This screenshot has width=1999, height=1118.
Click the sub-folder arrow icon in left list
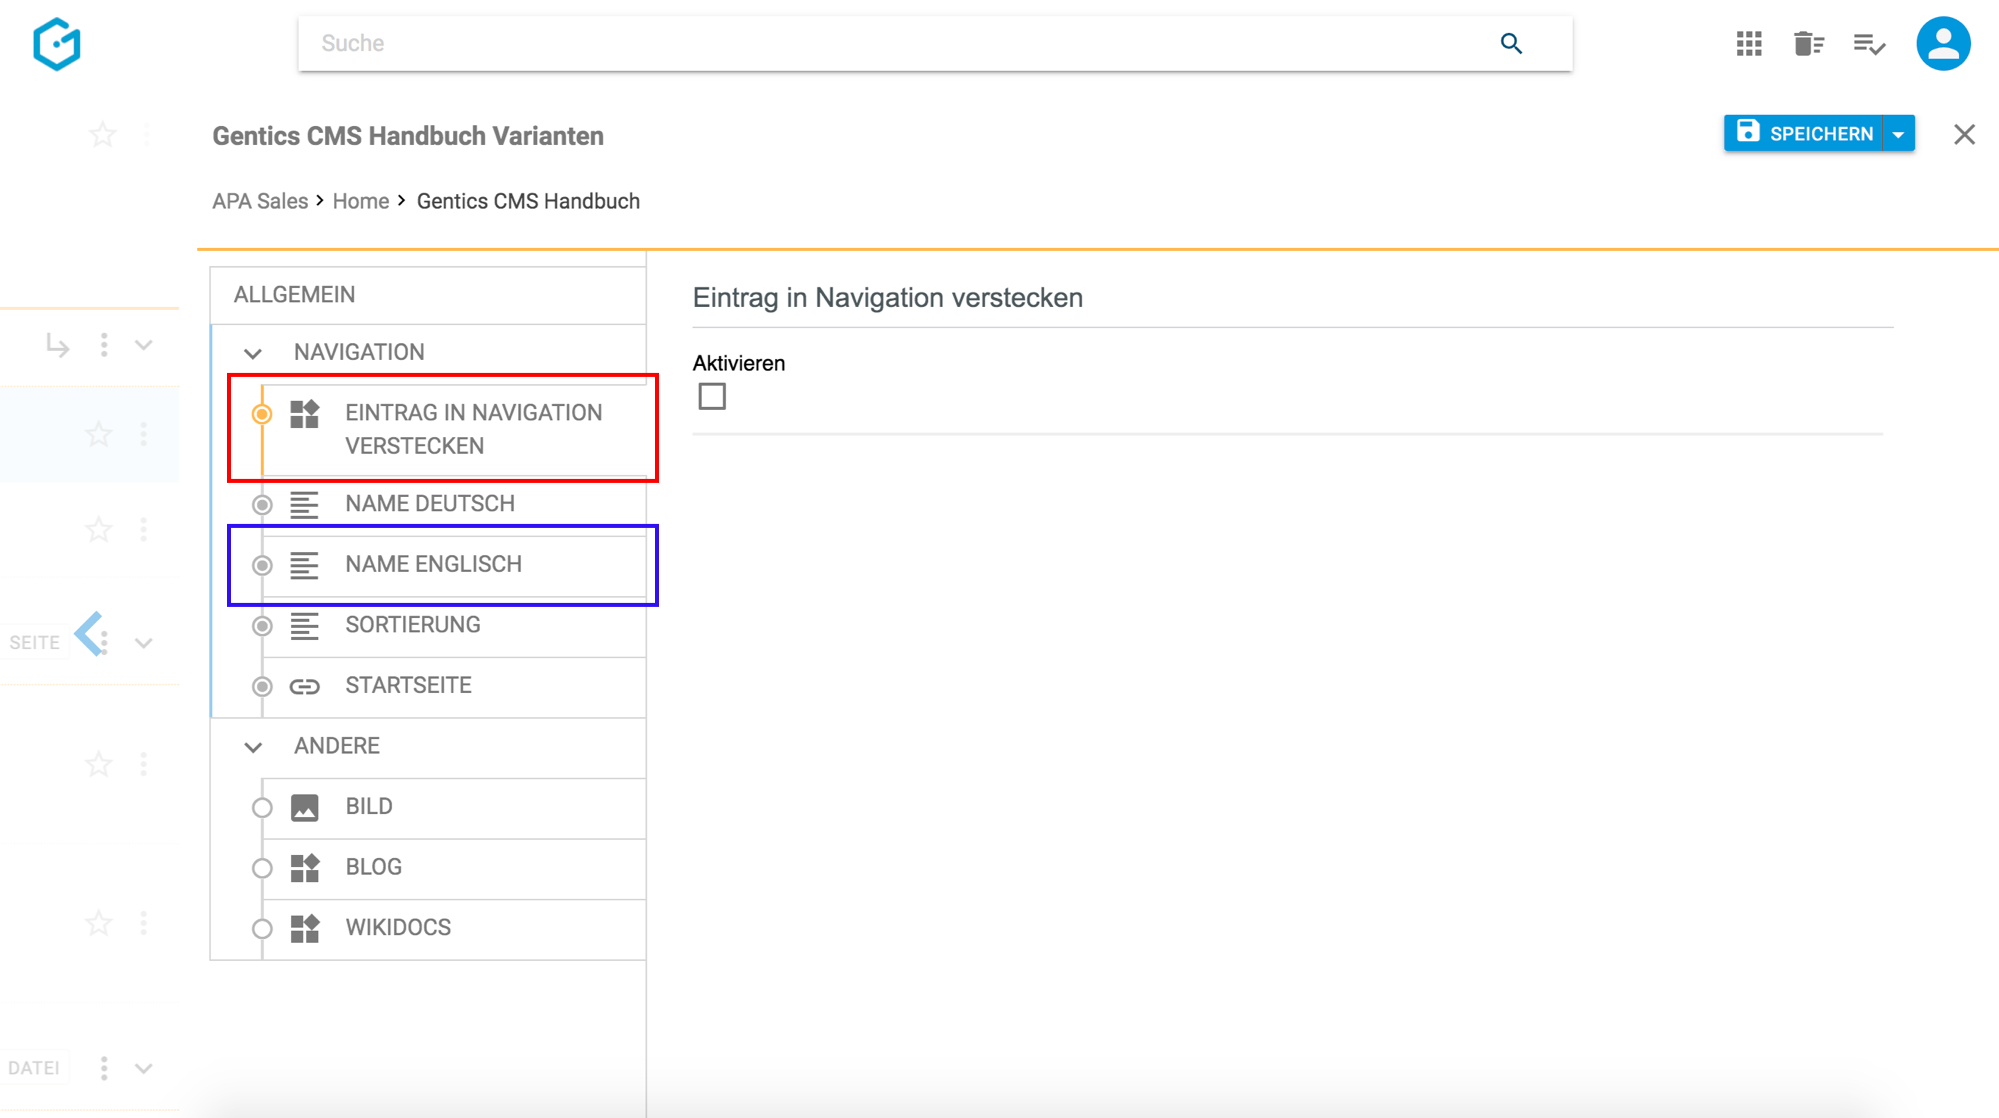57,346
